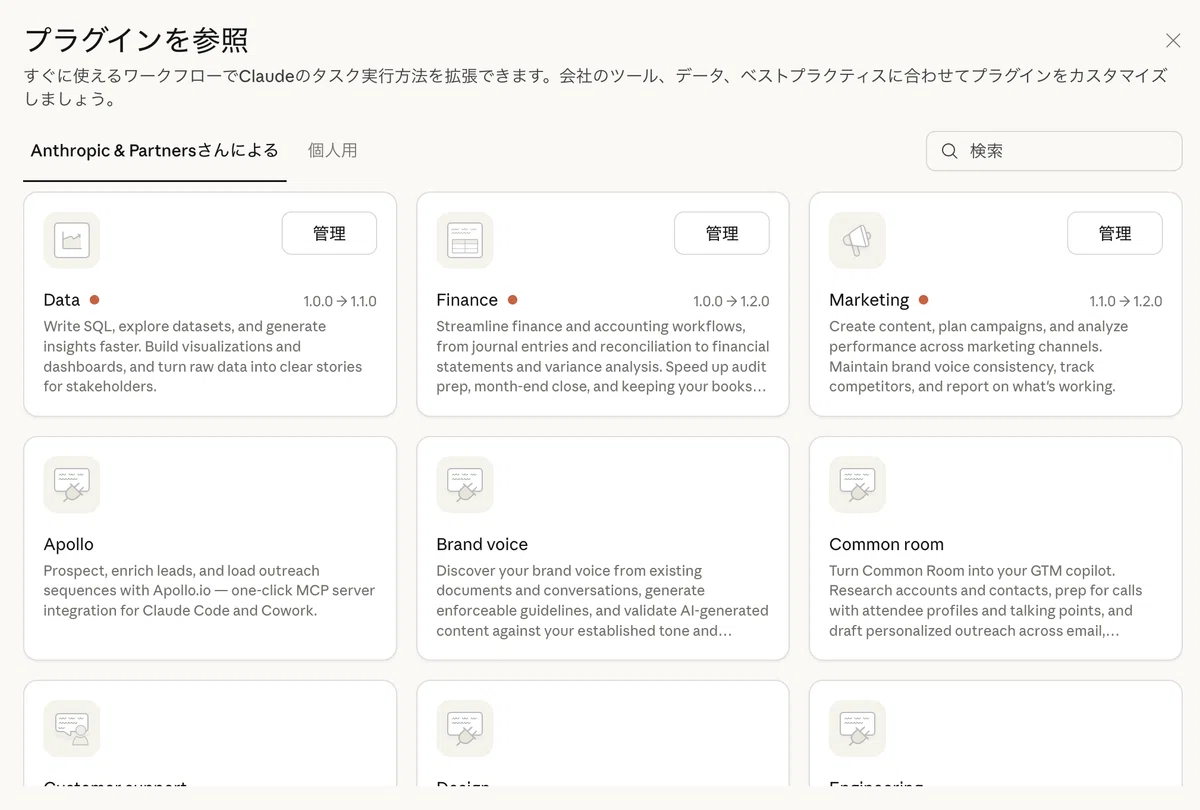
Task: Click the プラグインを参照 heading
Action: [x=136, y=40]
